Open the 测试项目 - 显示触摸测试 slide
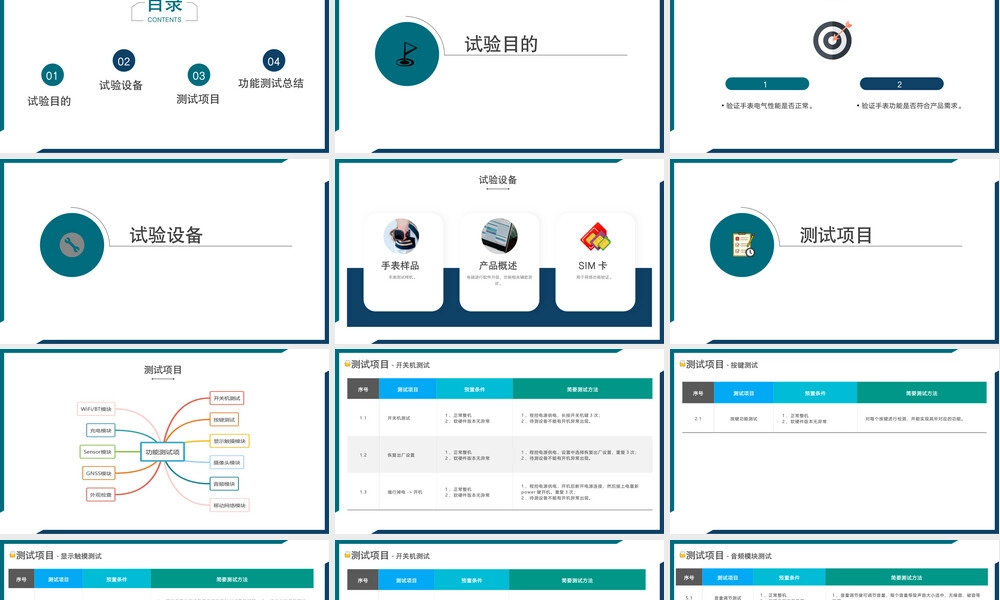 165,570
